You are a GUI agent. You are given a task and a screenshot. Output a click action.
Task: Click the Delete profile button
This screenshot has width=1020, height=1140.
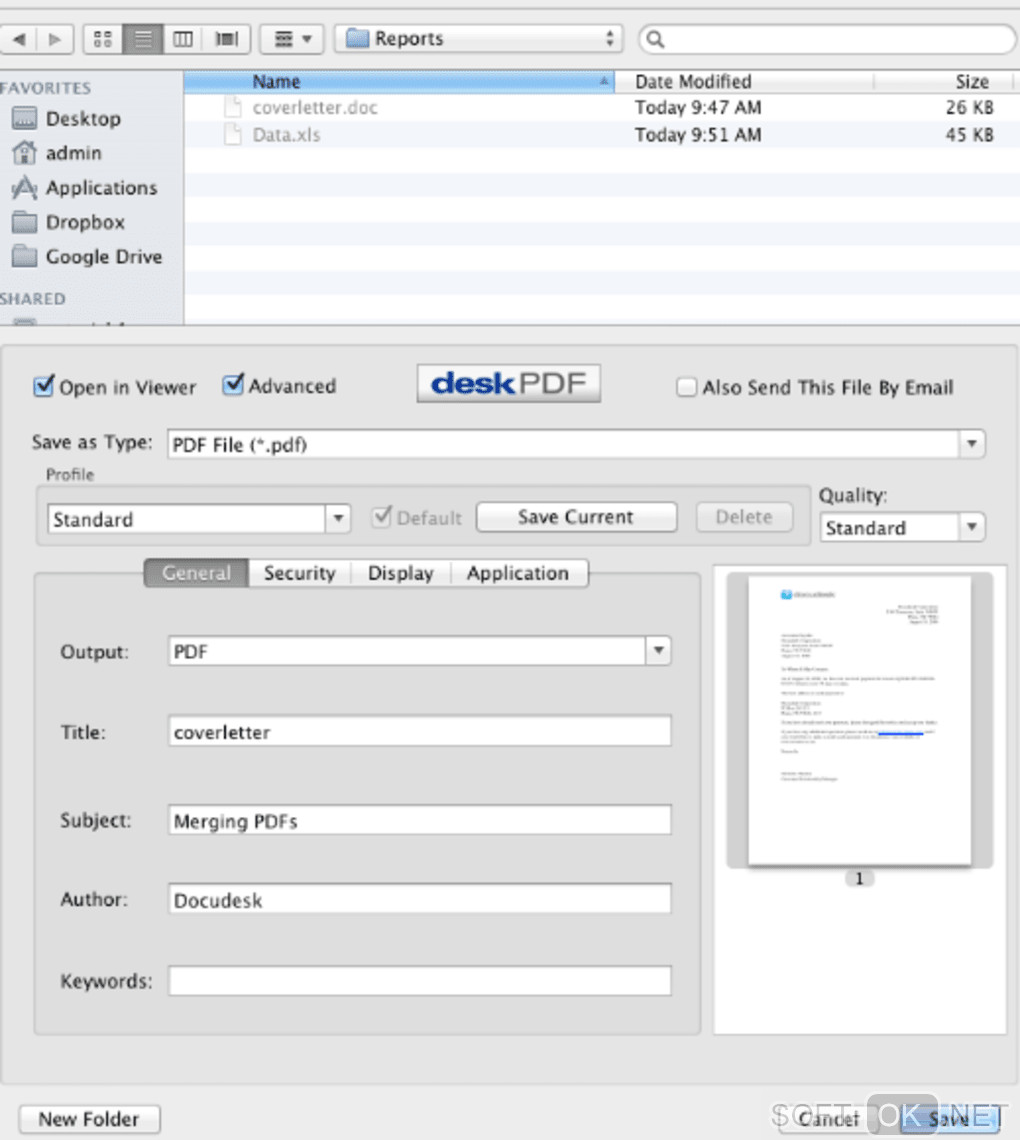pyautogui.click(x=744, y=517)
